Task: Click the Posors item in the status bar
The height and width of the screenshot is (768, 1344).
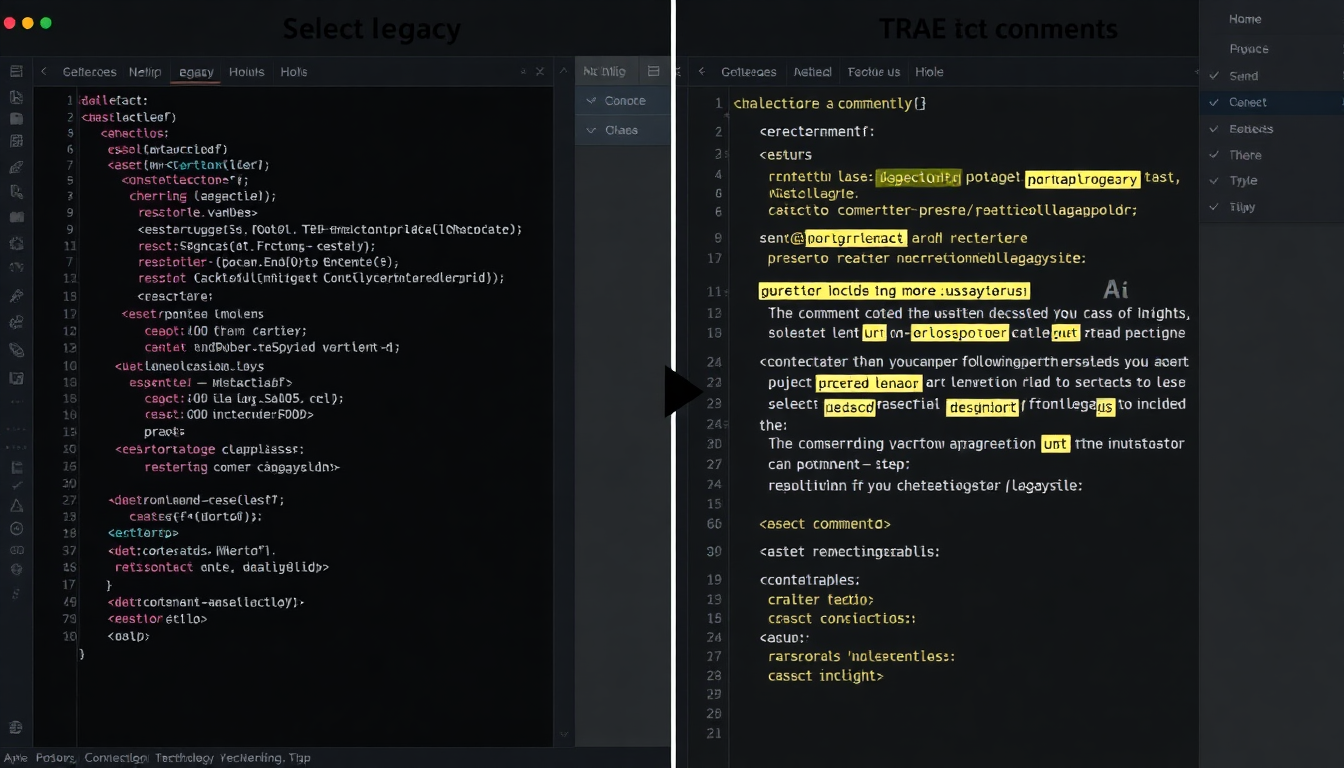Action: pos(55,758)
